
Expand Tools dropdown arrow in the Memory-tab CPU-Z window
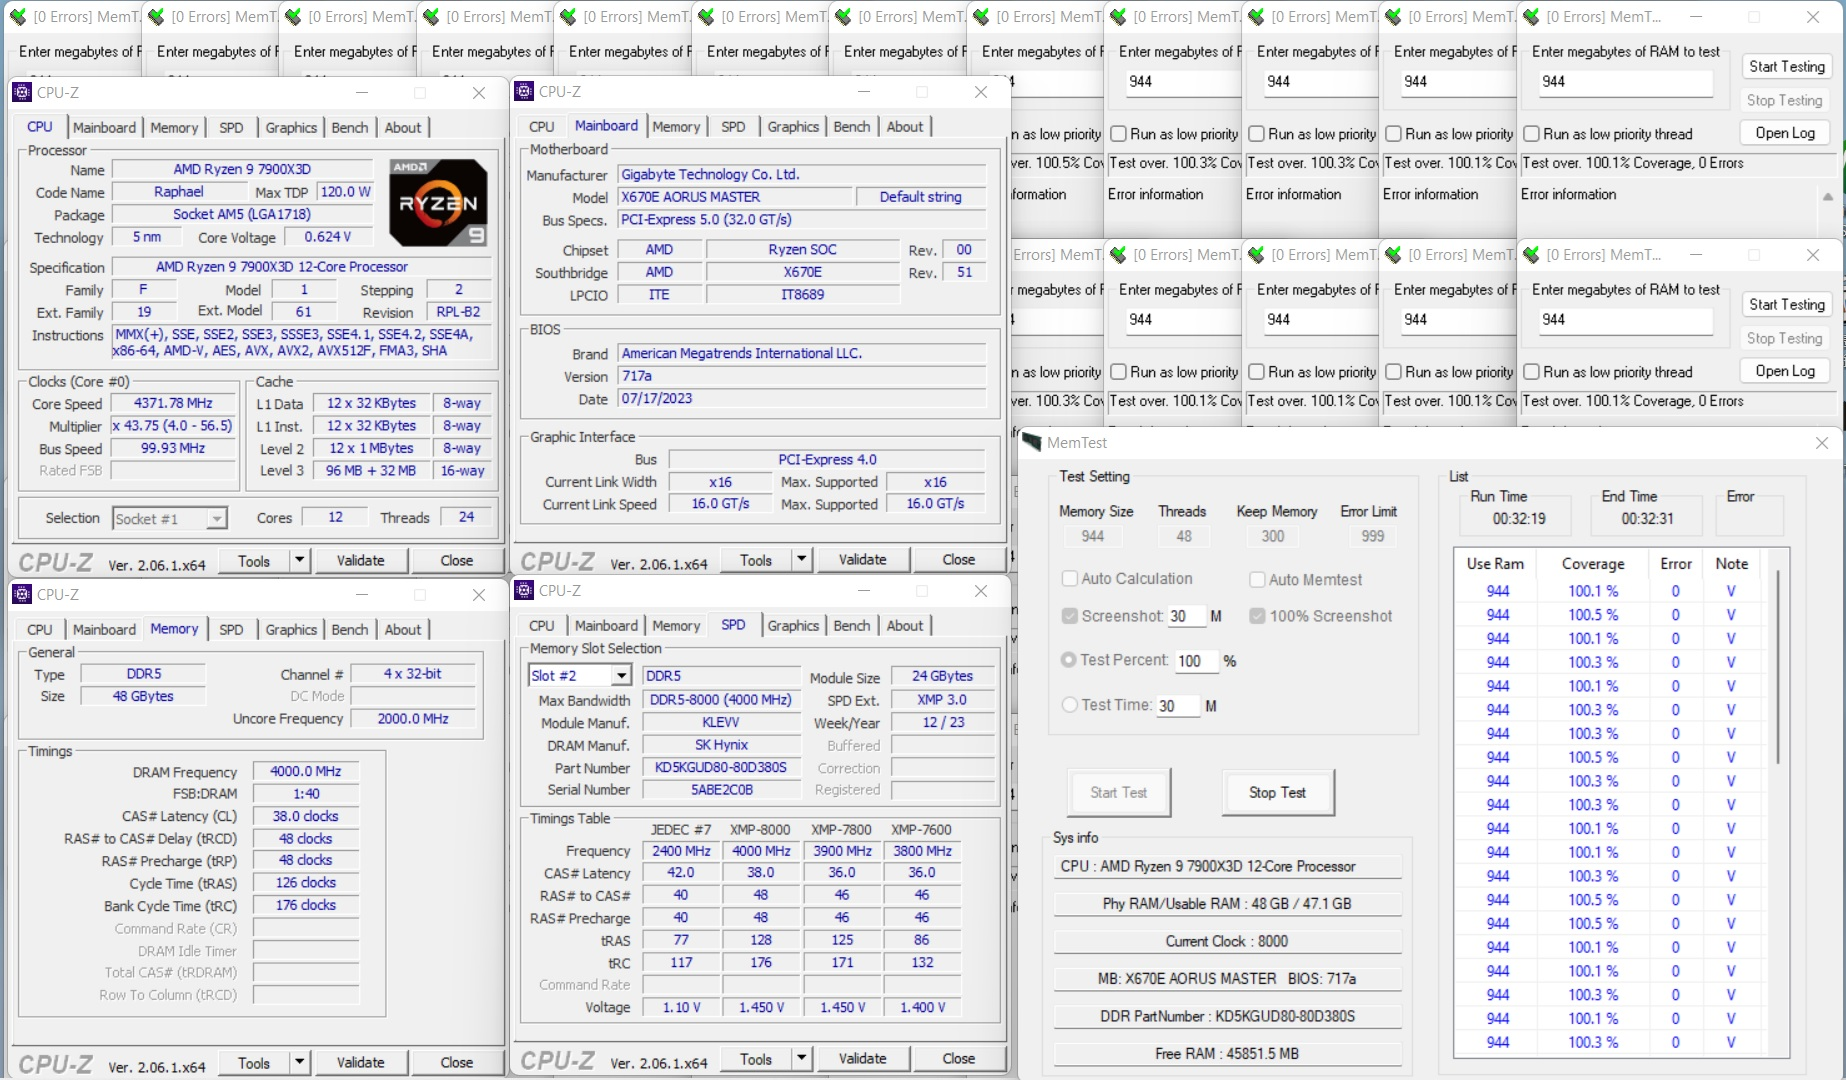coord(299,1062)
